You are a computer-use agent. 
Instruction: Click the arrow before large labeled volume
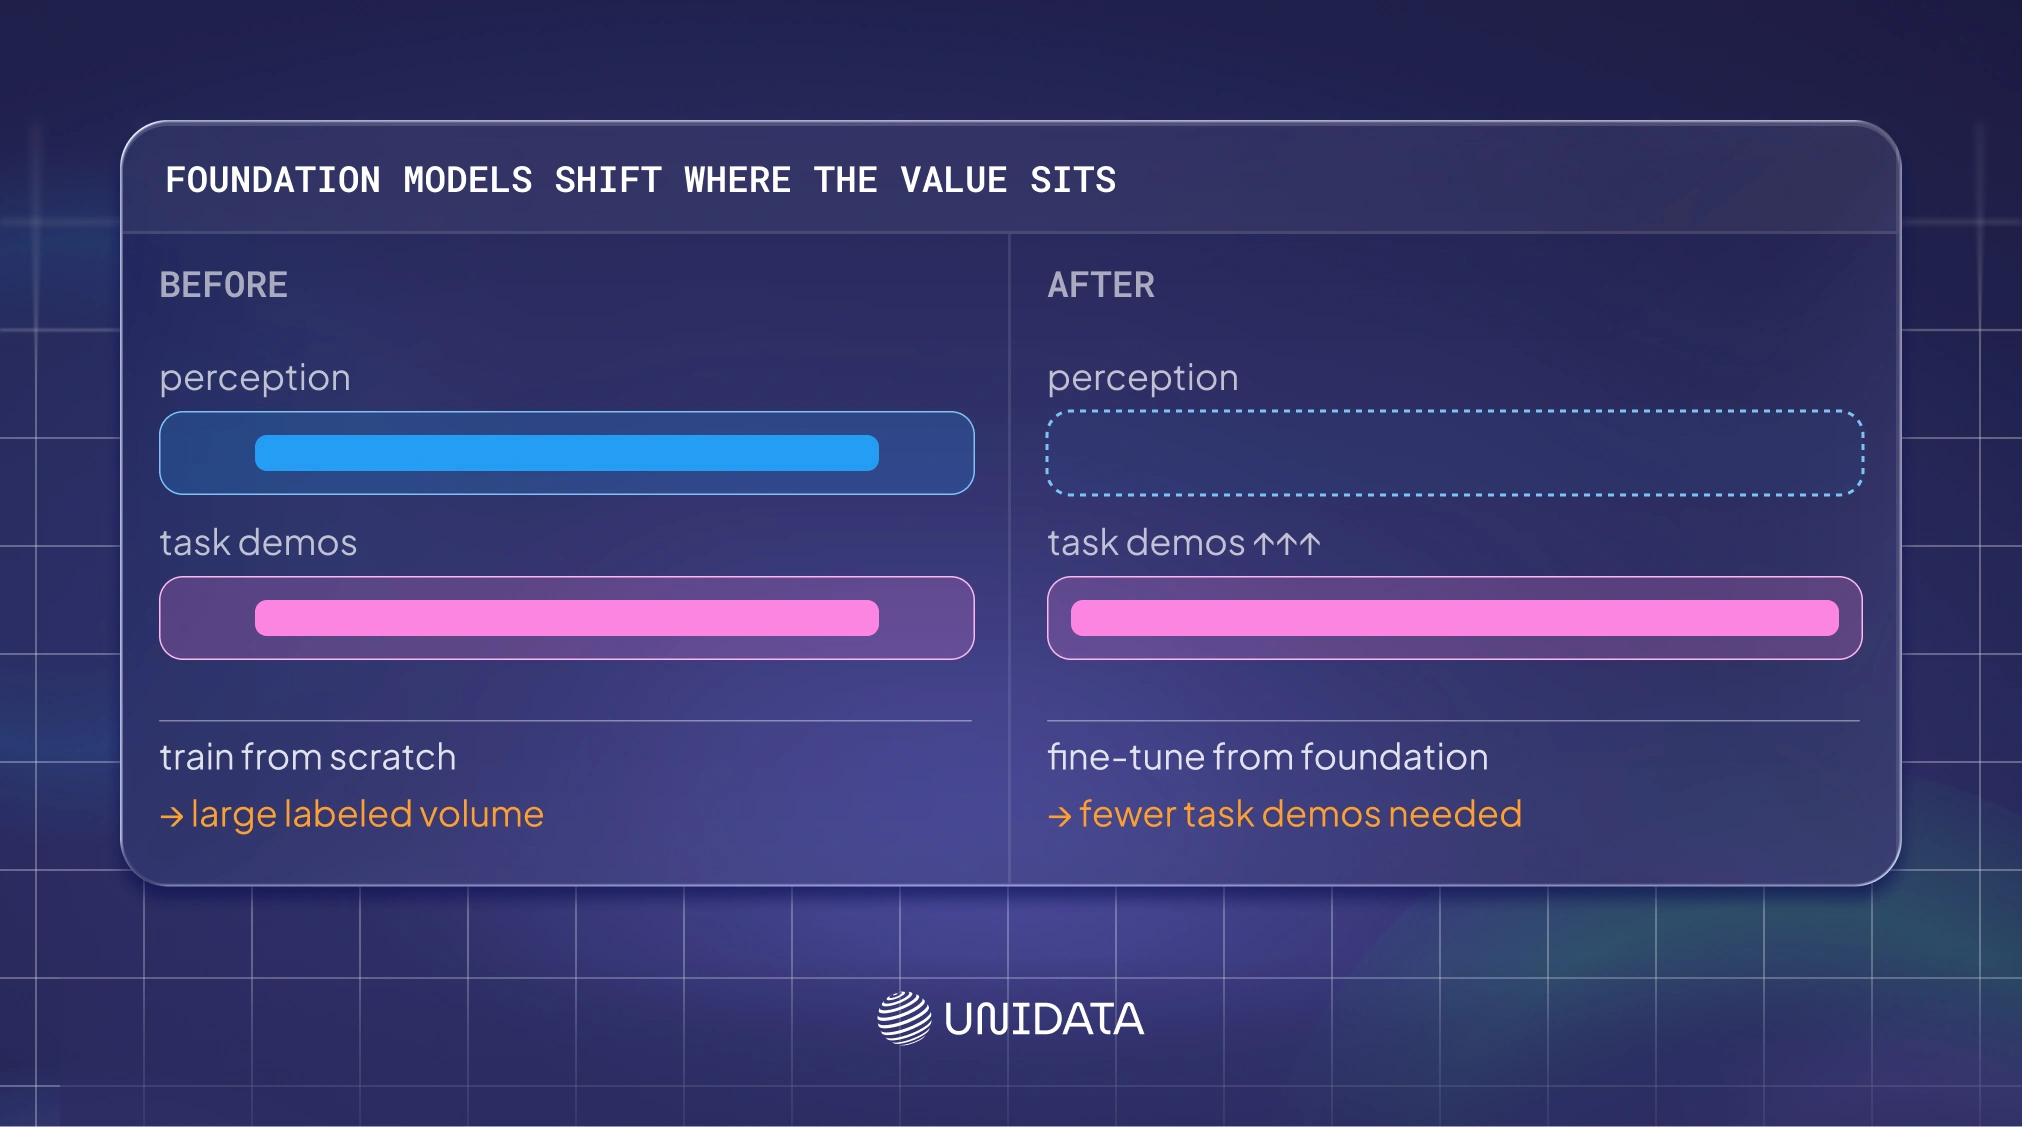(x=172, y=816)
